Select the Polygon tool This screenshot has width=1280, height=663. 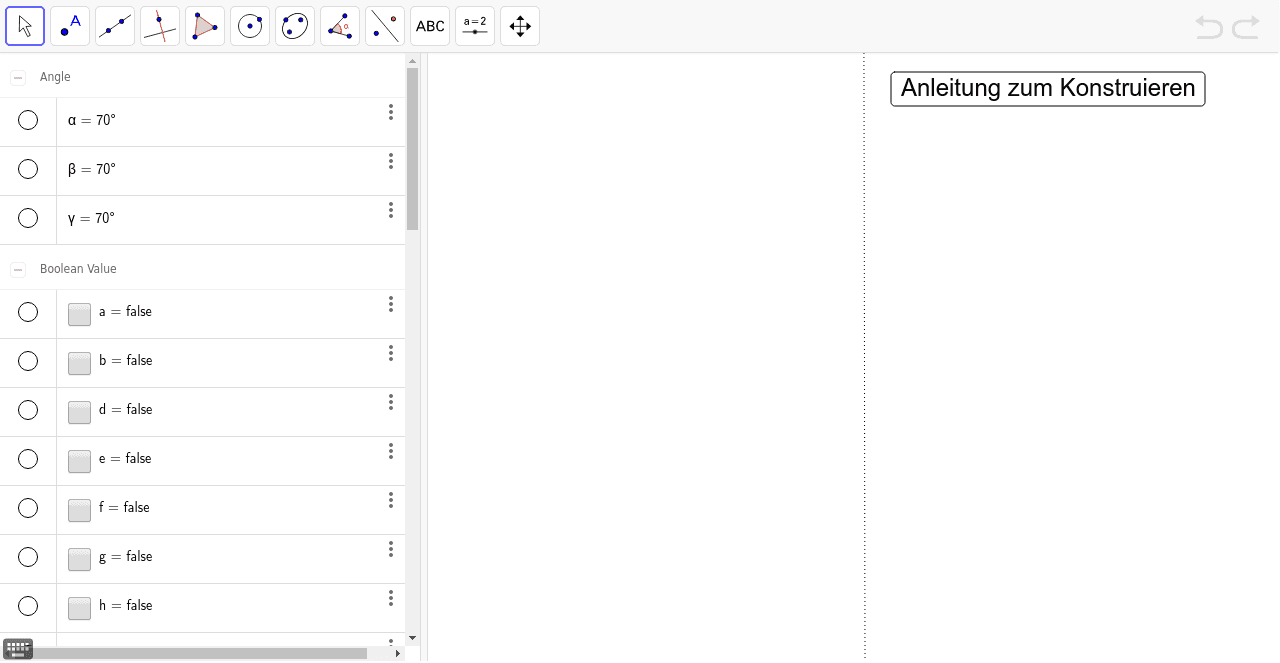205,26
